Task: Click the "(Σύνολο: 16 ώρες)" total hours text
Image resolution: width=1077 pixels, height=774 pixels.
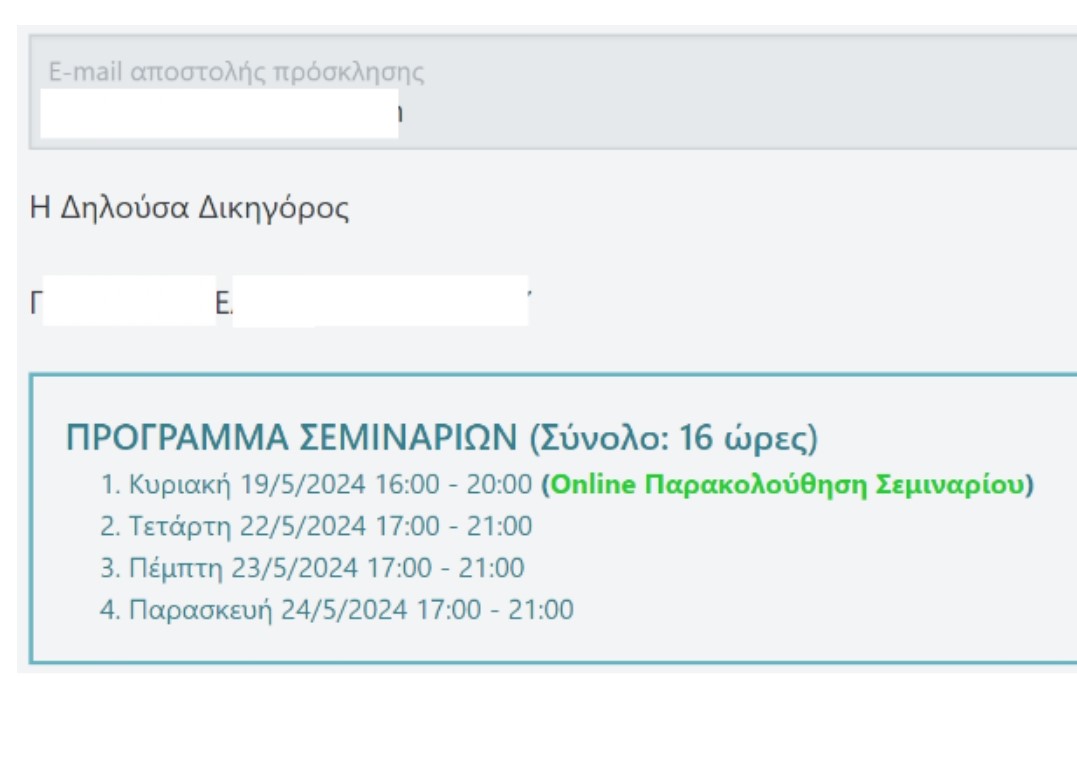Action: click(x=673, y=437)
